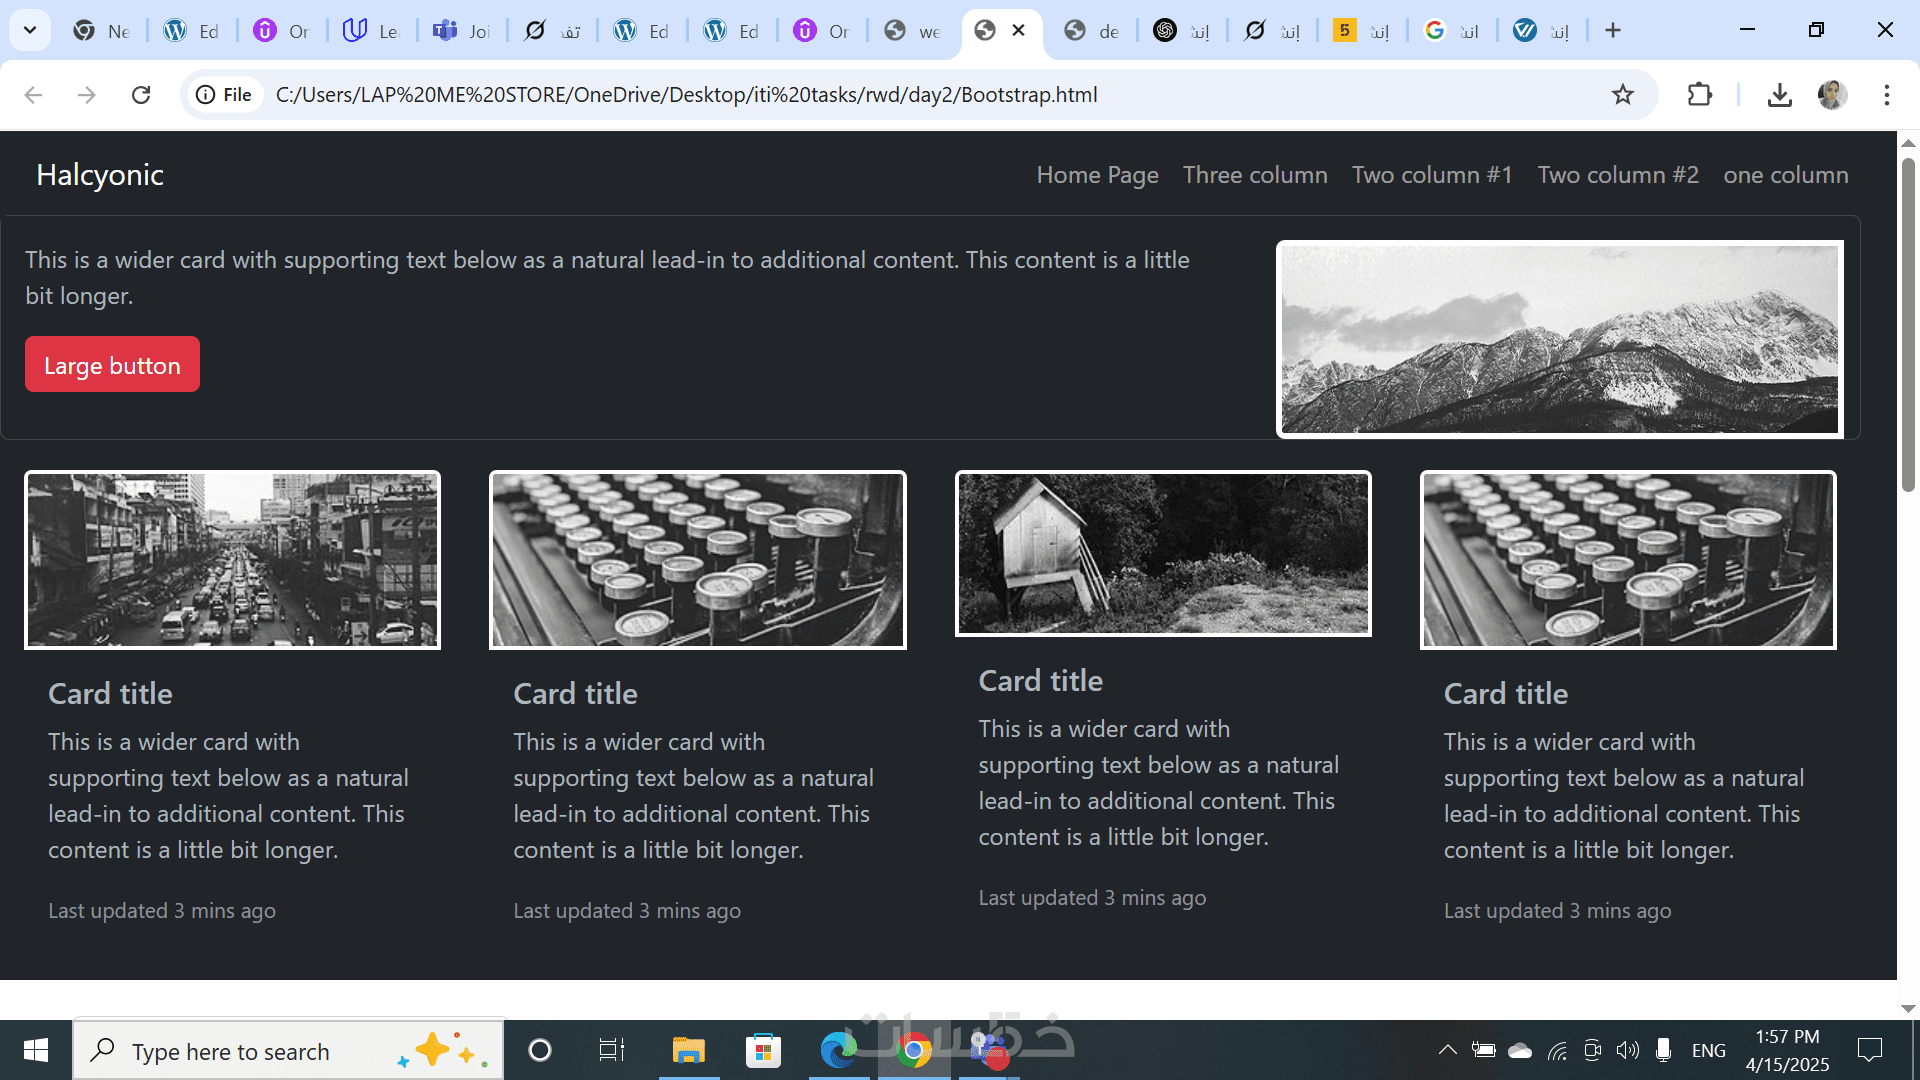Click the Halcyonic brand link

tap(100, 175)
